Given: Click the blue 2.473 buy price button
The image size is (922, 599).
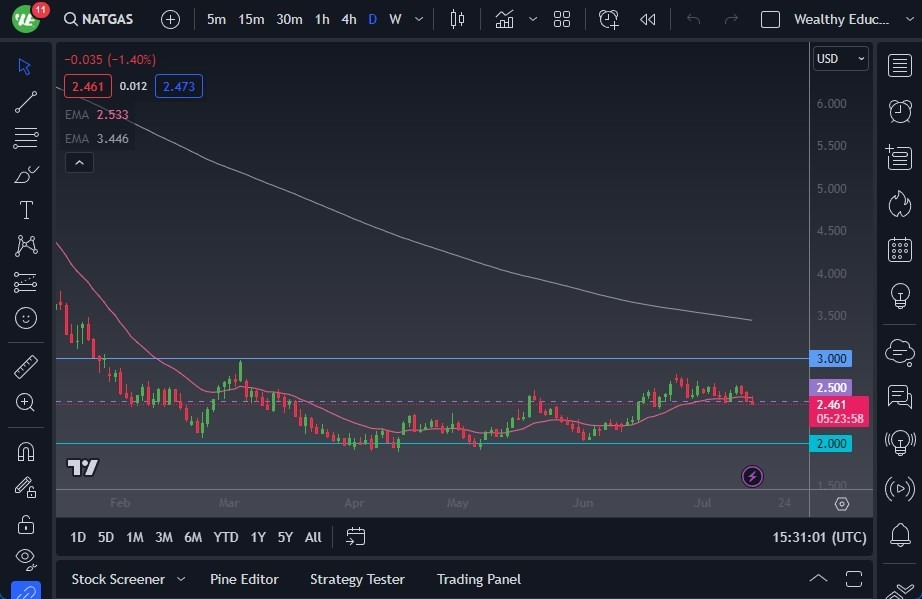Looking at the screenshot, I should [x=179, y=86].
